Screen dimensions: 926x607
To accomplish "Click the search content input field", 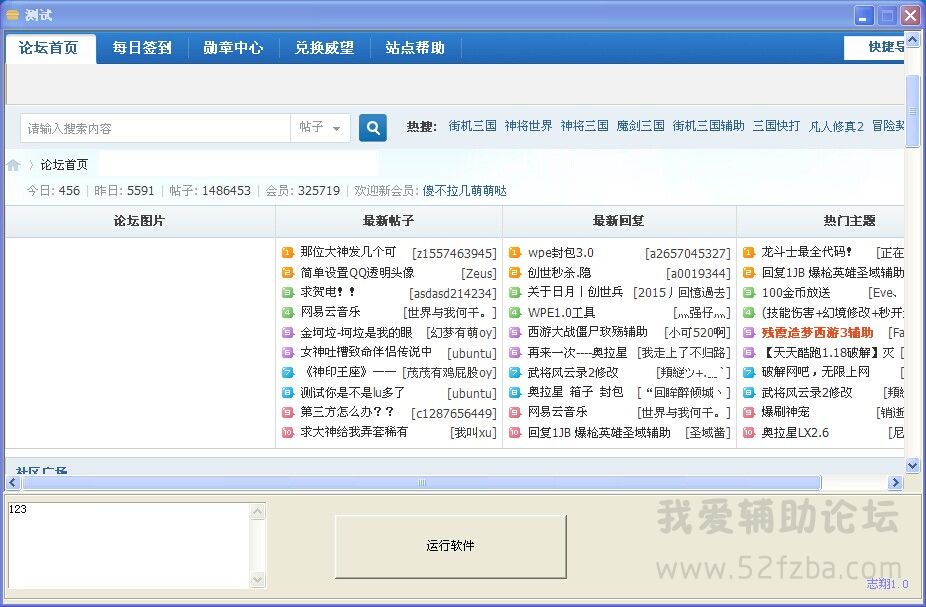I will [x=155, y=128].
